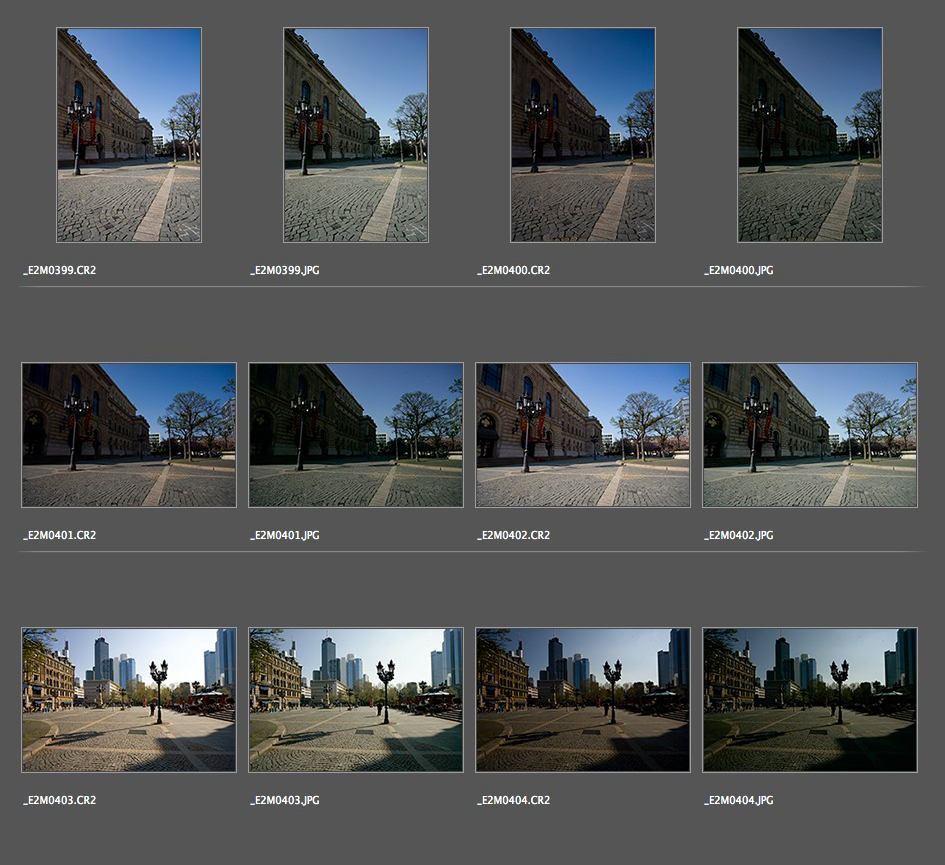Select the _E2M0402.CR2 thumbnail
The width and height of the screenshot is (945, 865).
click(583, 435)
